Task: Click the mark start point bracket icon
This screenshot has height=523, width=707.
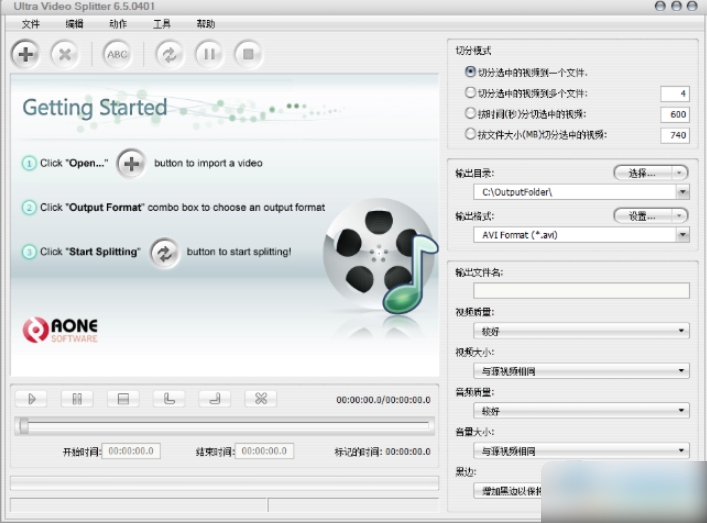Action: click(x=169, y=399)
